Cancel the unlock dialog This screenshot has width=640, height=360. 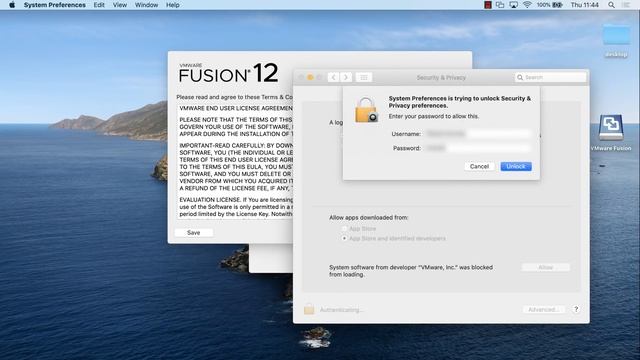click(x=479, y=166)
